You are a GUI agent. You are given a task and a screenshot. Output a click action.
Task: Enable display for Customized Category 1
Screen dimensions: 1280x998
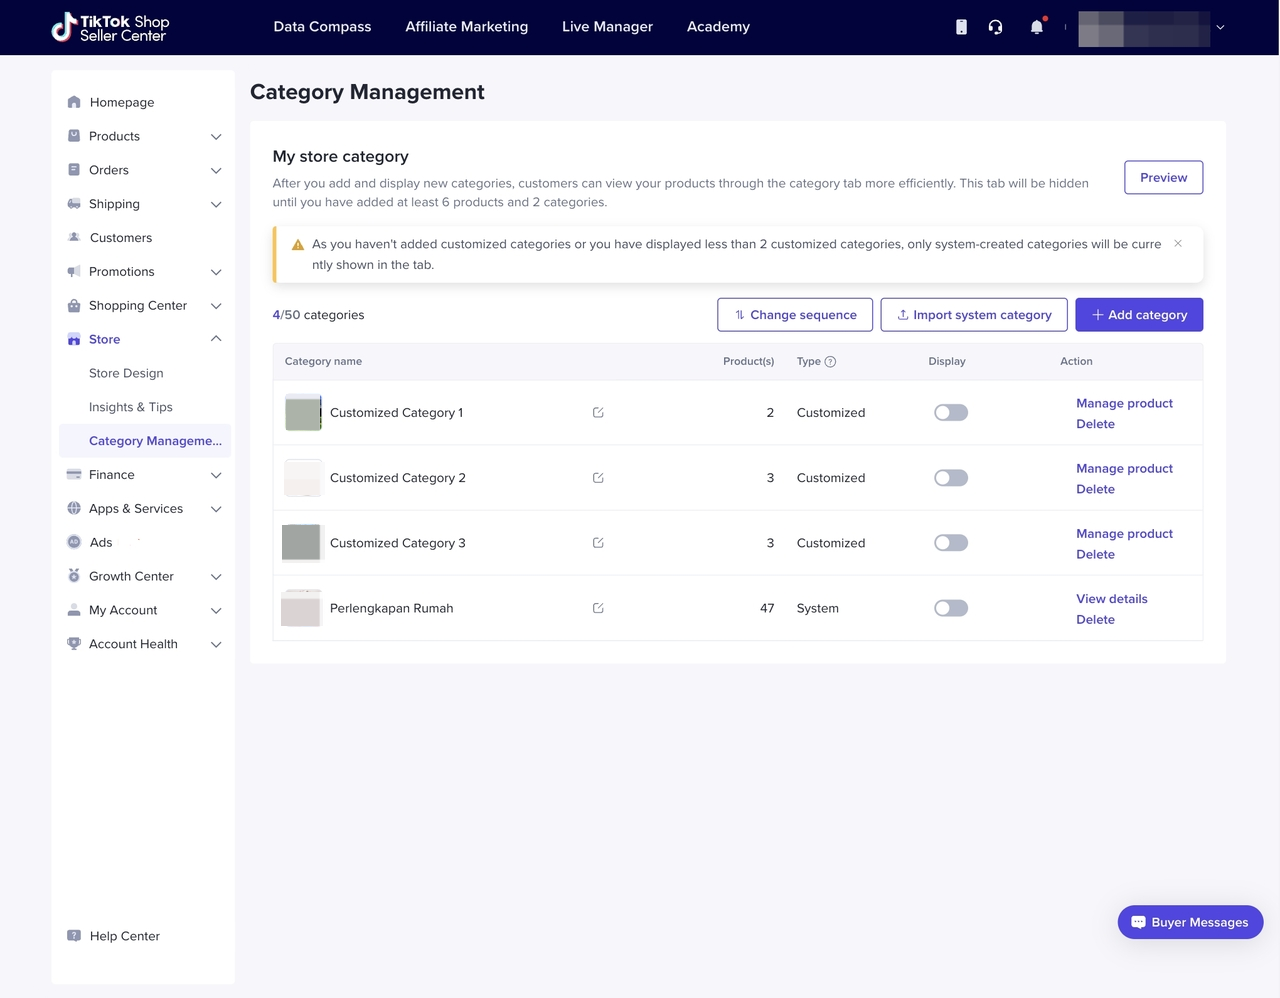click(950, 413)
